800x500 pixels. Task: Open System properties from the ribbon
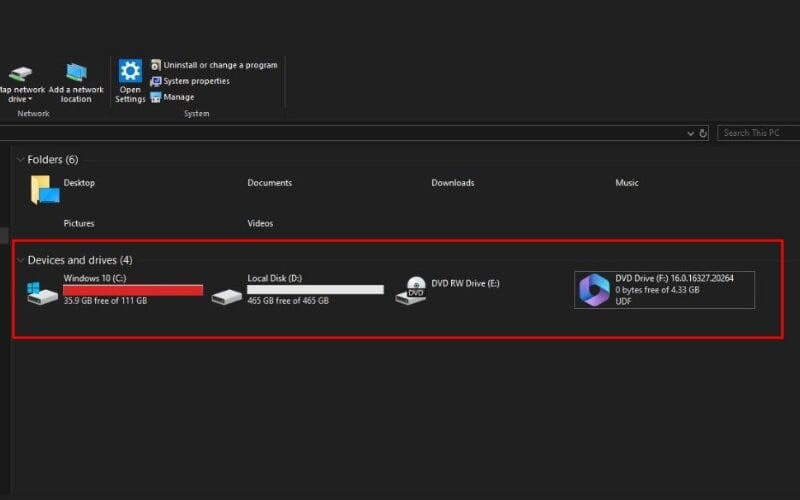(x=196, y=81)
